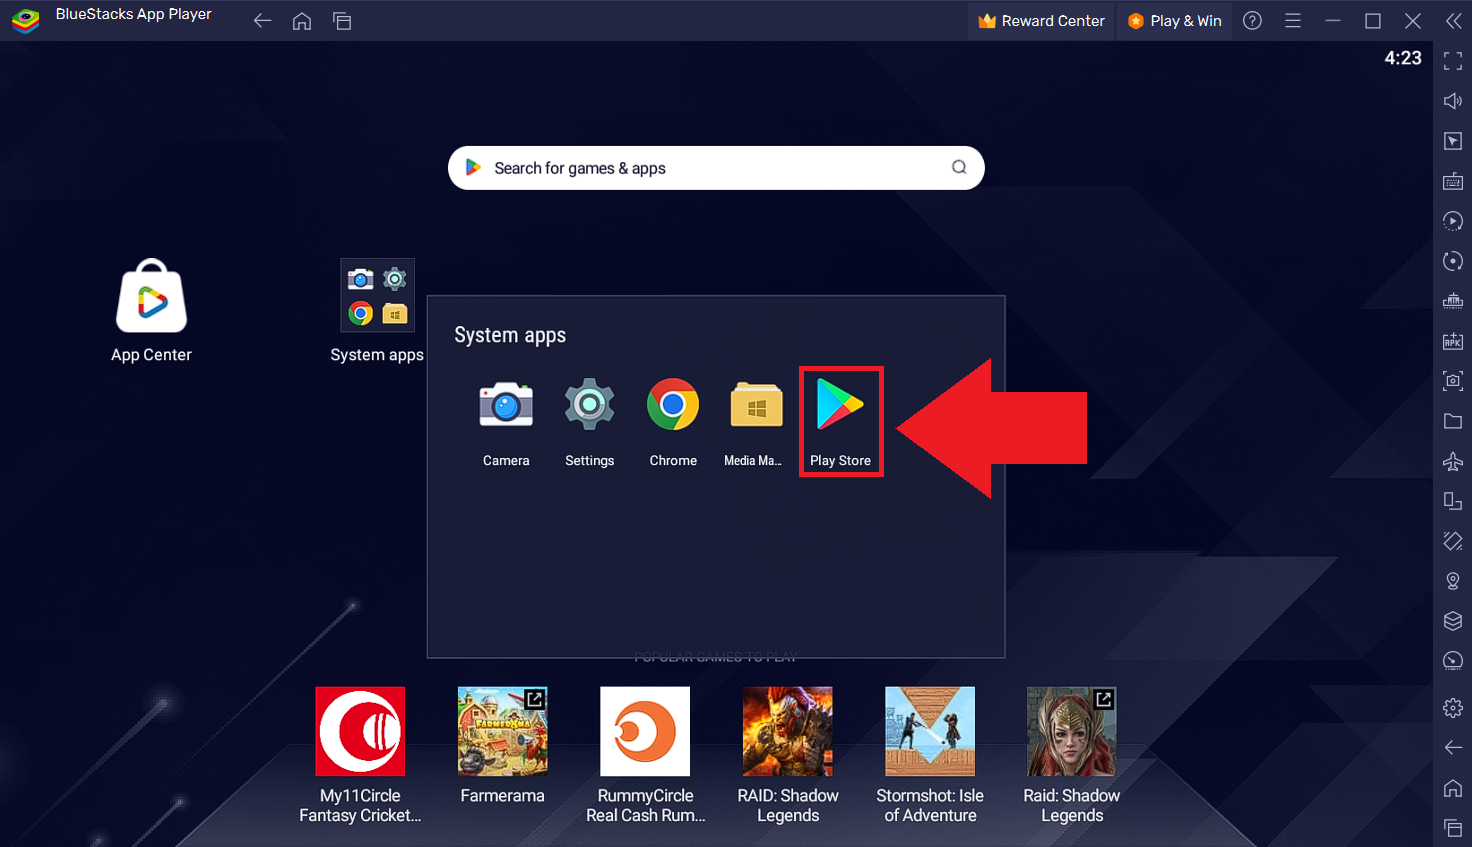Open the Reward Center

pos(1041,20)
